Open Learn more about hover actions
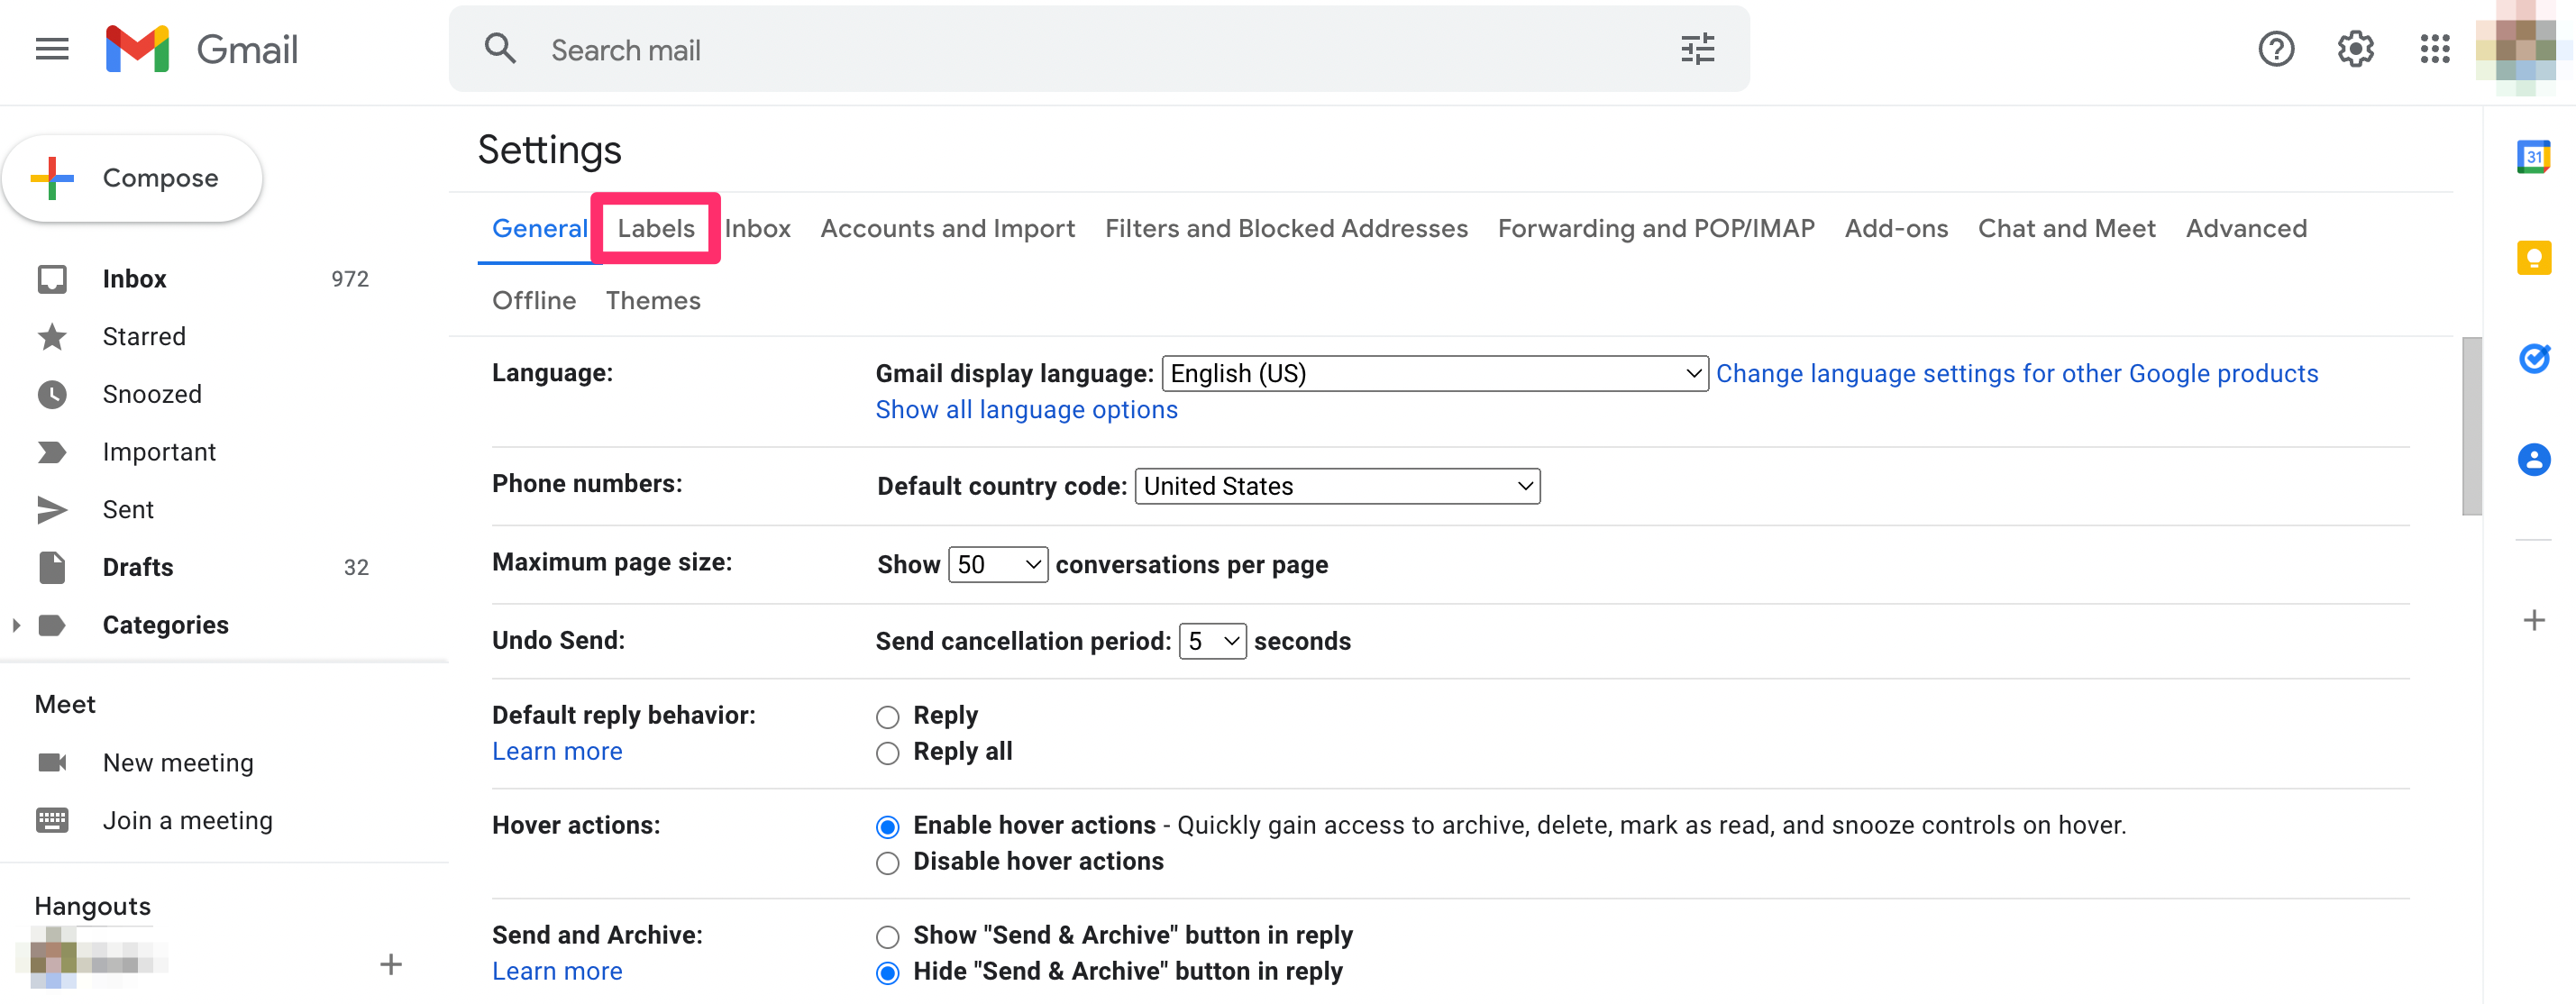Viewport: 2576px width, 1004px height. pos(557,750)
